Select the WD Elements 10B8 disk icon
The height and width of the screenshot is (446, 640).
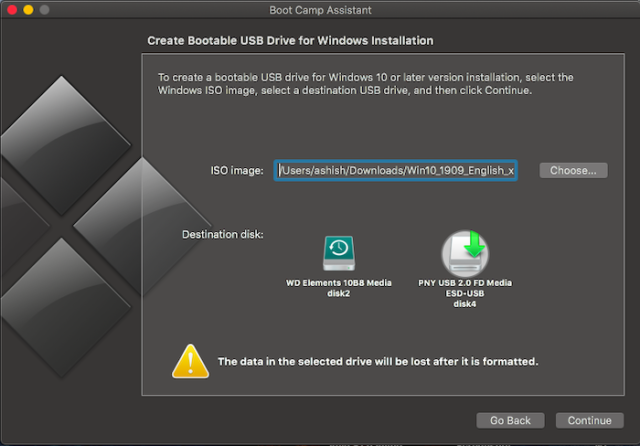pos(338,254)
